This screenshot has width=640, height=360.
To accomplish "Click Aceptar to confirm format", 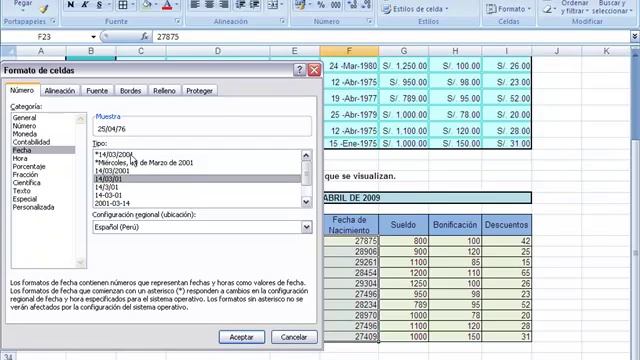I will [x=242, y=337].
